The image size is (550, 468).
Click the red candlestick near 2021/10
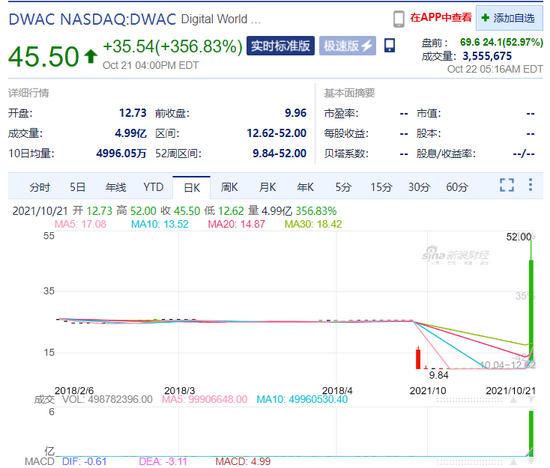pos(418,359)
